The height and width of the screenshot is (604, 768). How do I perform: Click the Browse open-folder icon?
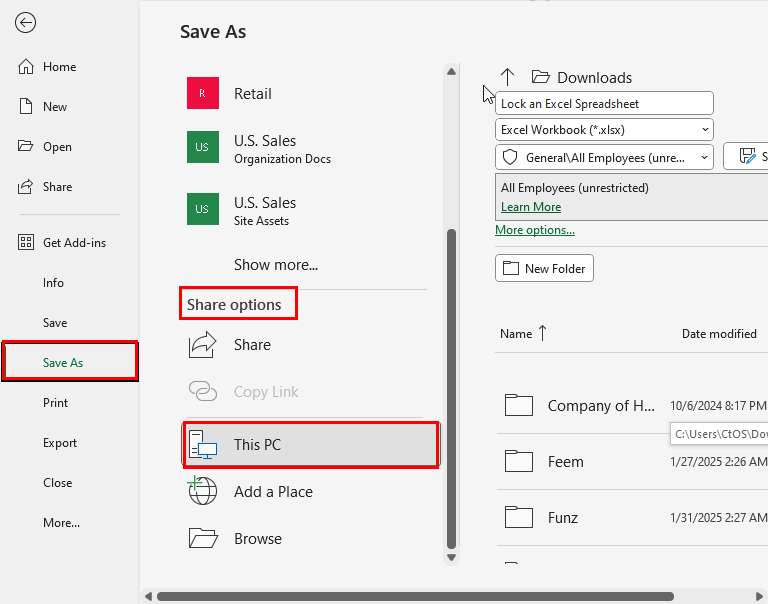click(x=203, y=538)
